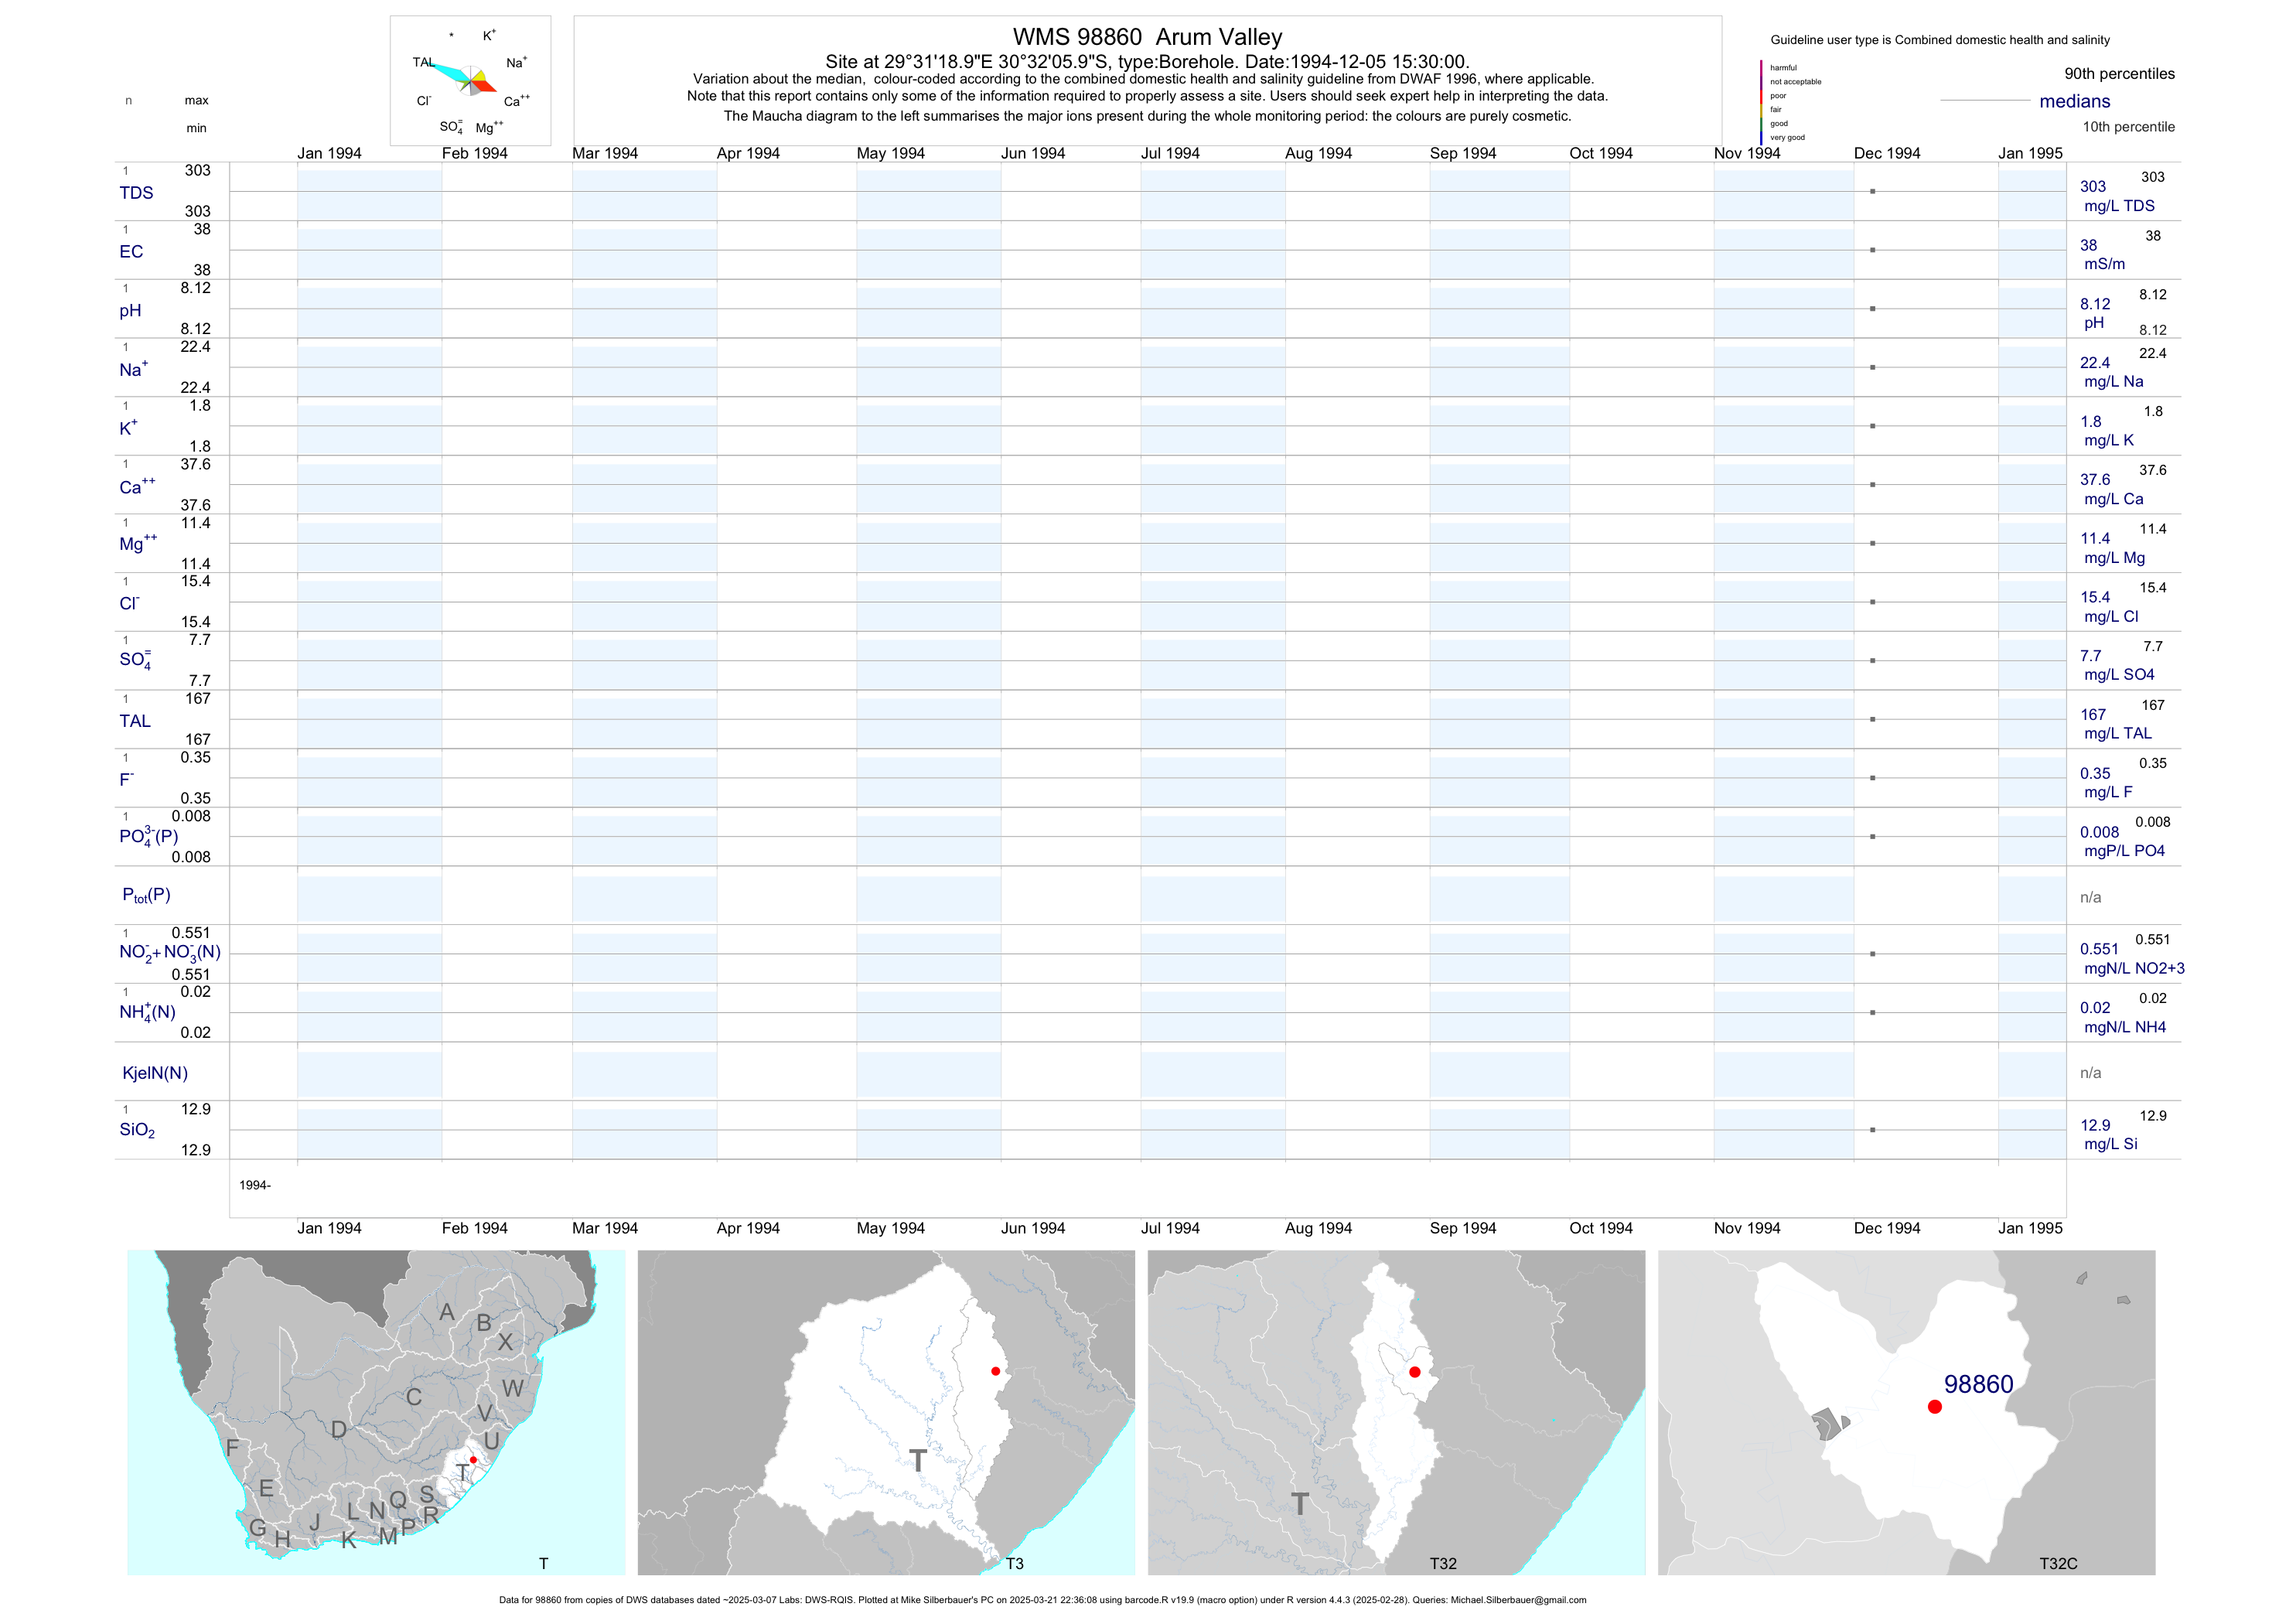
Task: Click the 90th percentiles legend text
Action: [x=2119, y=74]
